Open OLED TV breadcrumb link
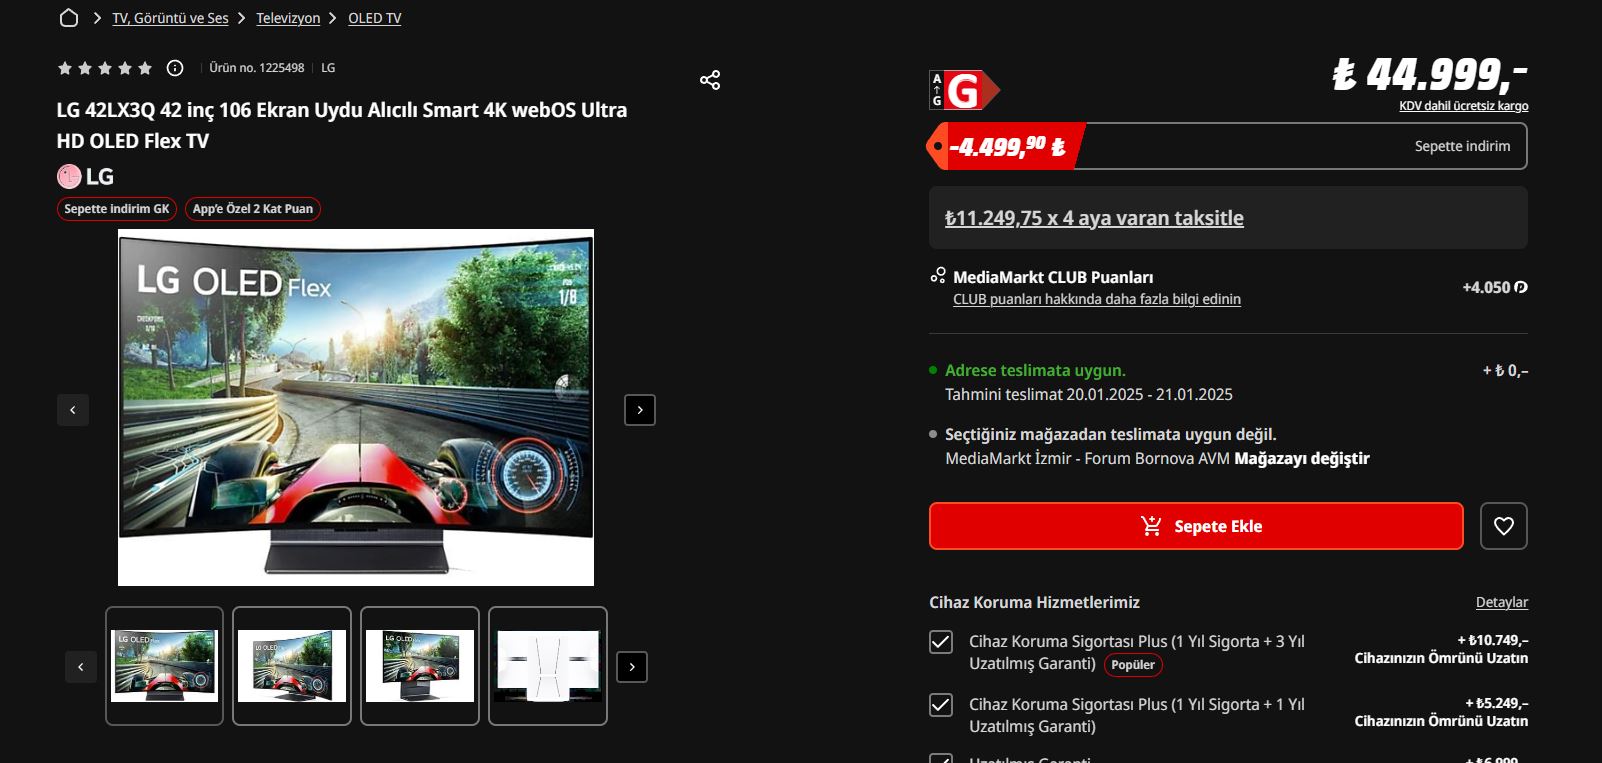The image size is (1602, 763). 374,18
